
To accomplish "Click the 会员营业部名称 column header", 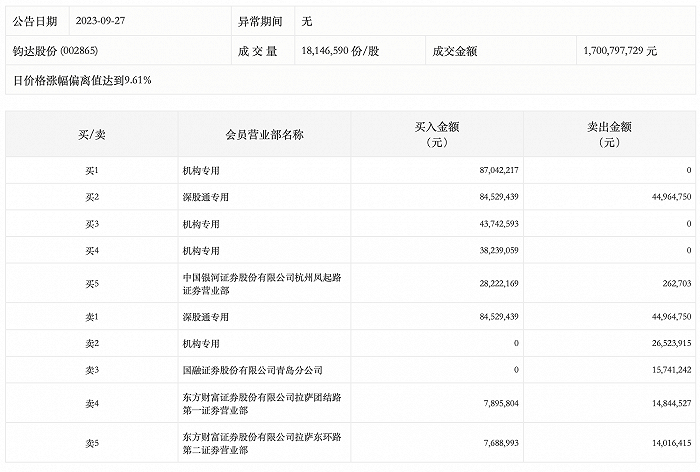I will [x=264, y=134].
